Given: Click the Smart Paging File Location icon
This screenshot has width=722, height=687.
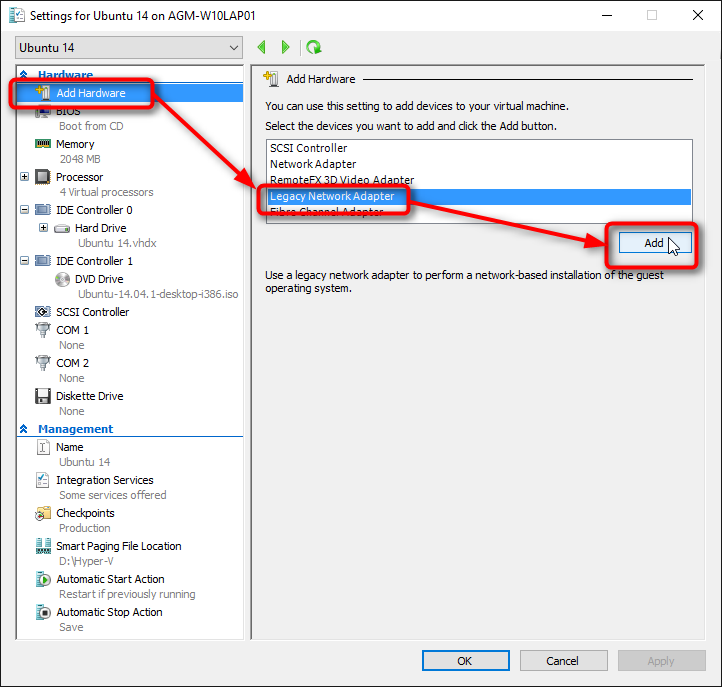Looking at the screenshot, I should click(43, 546).
